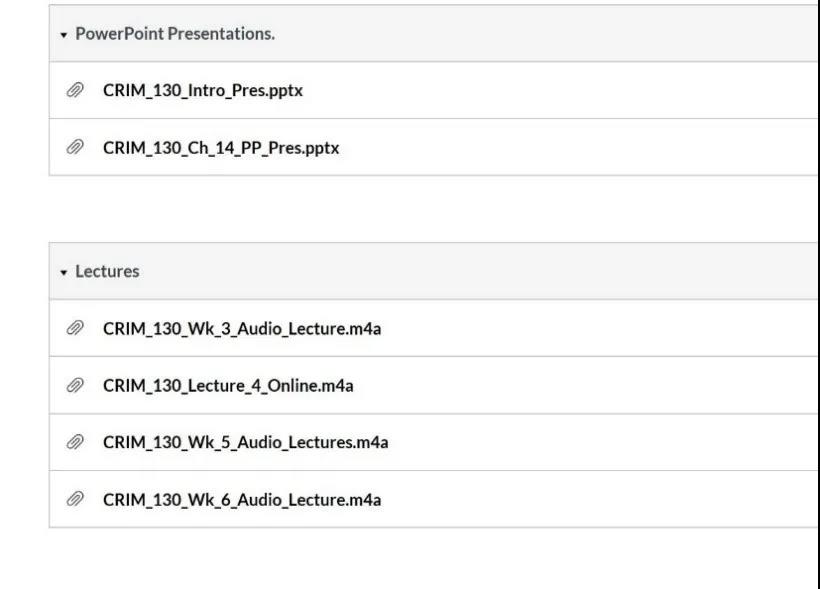
Task: Open the CRIM_130_Intro_Pres.pptx file
Action: 202,90
